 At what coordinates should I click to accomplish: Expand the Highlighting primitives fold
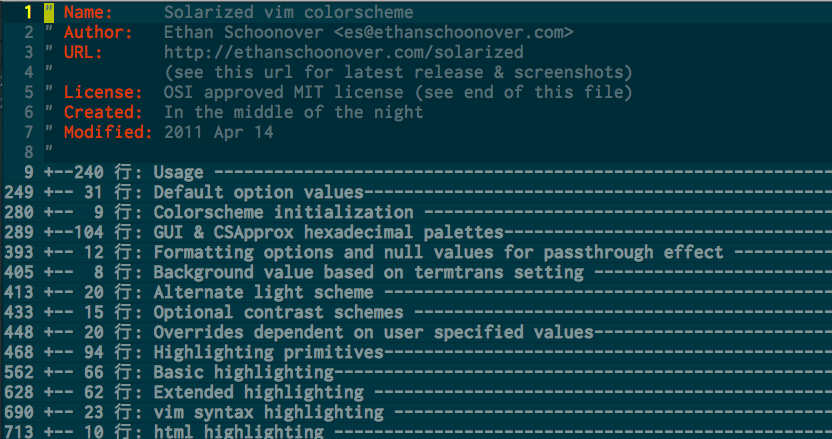tap(438, 352)
